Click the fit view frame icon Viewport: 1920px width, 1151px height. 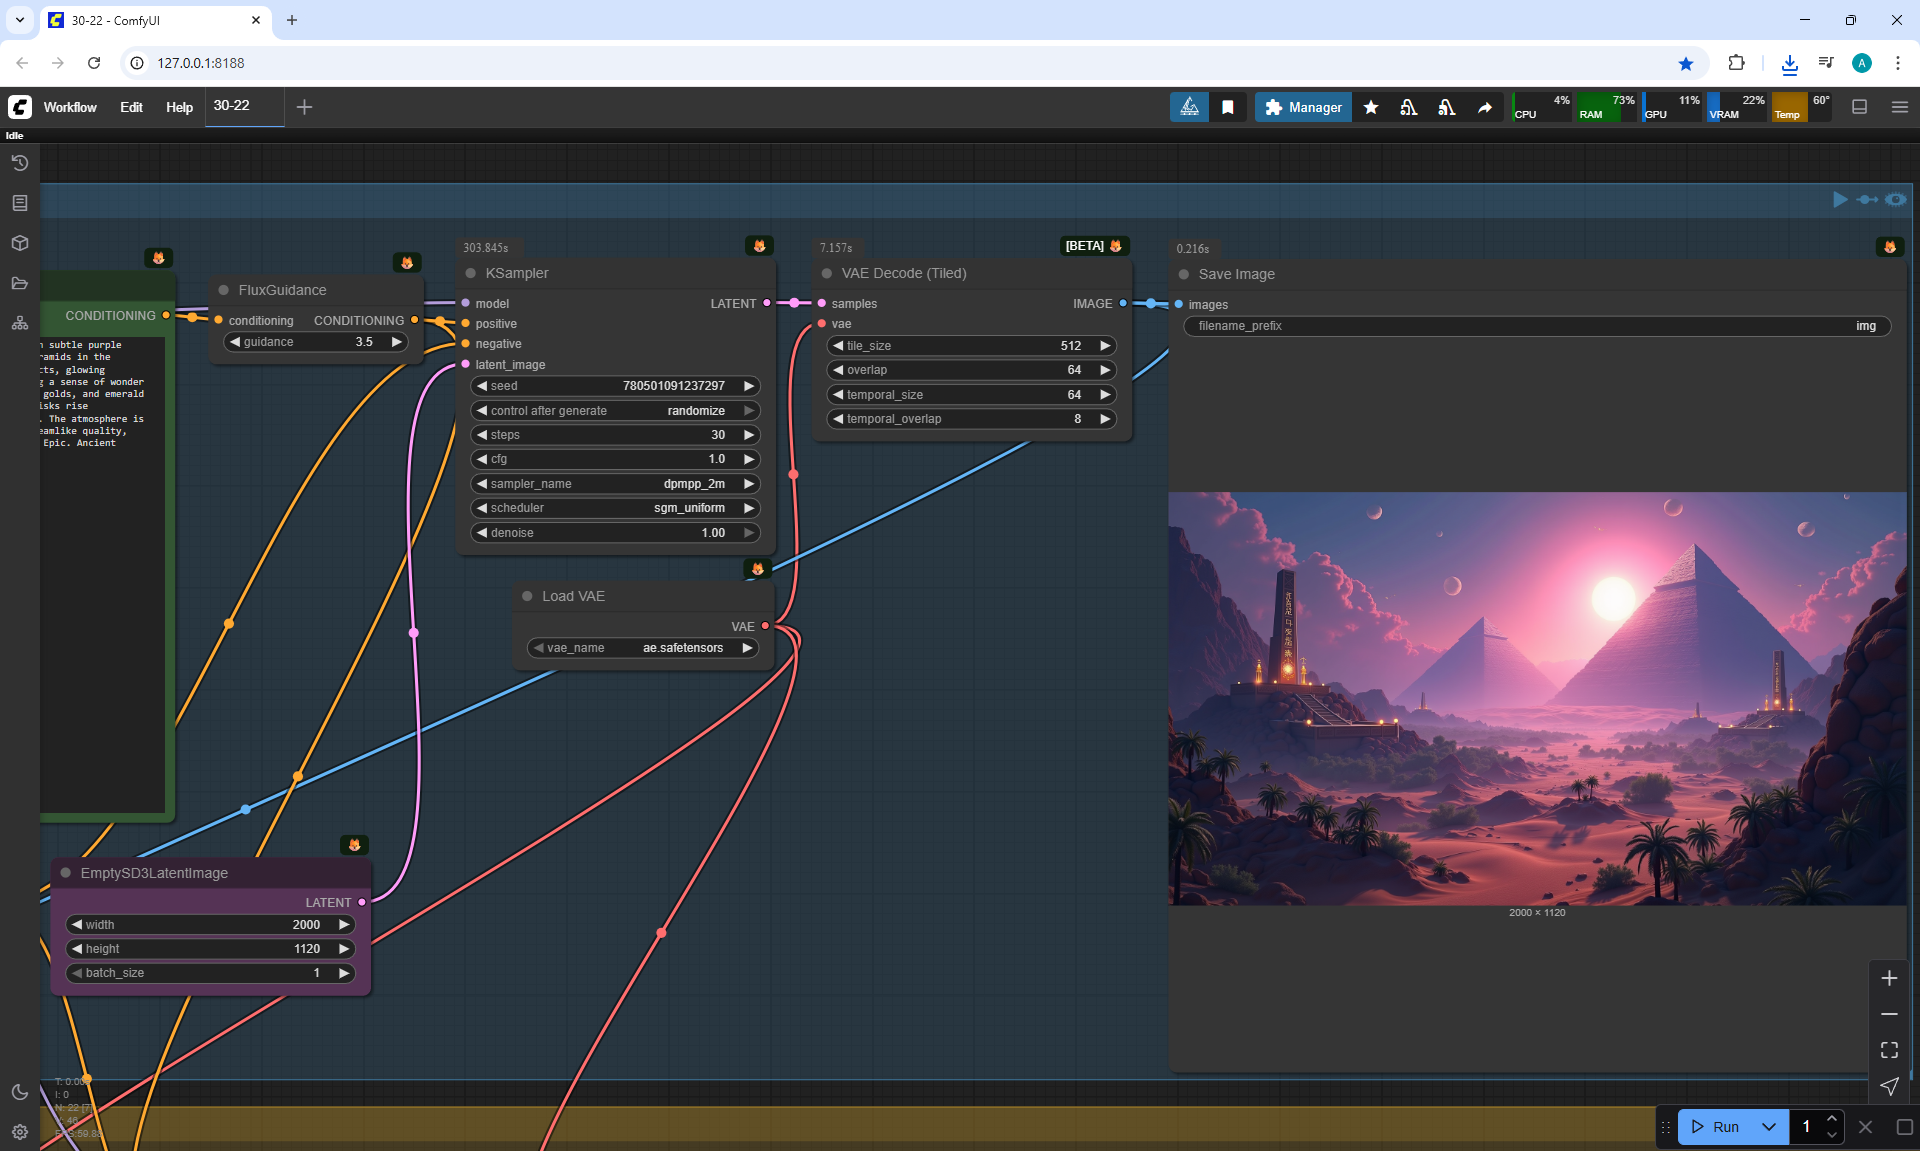(x=1889, y=1050)
